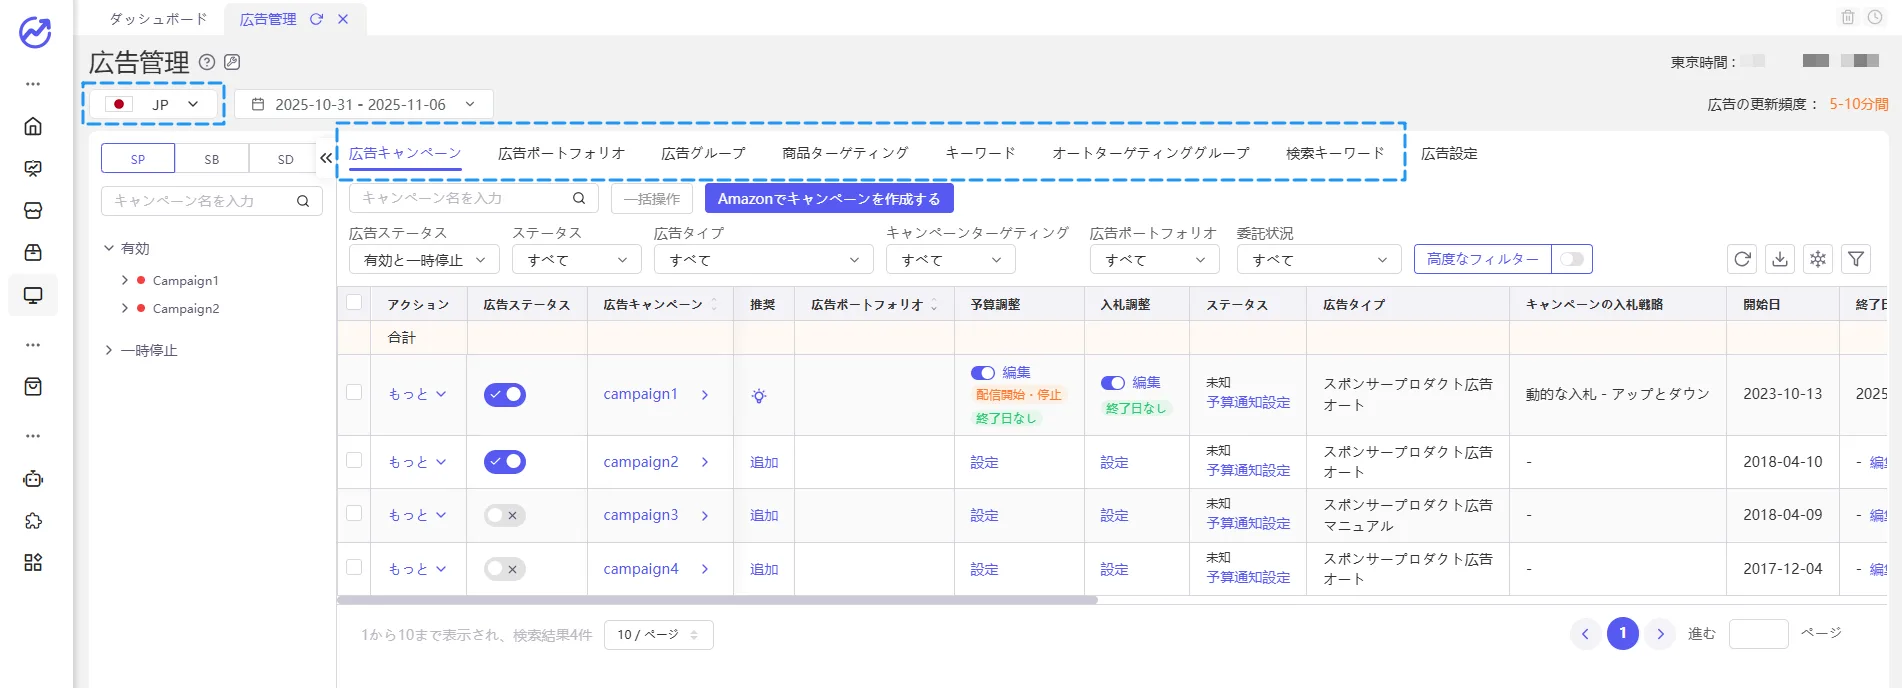
Task: Close the 広告管理 tab
Action: point(343,19)
